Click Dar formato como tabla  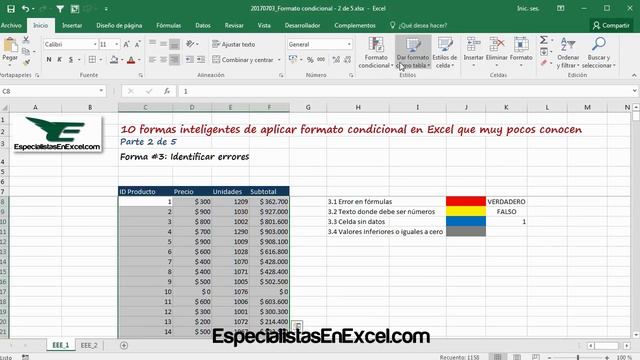coord(413,53)
